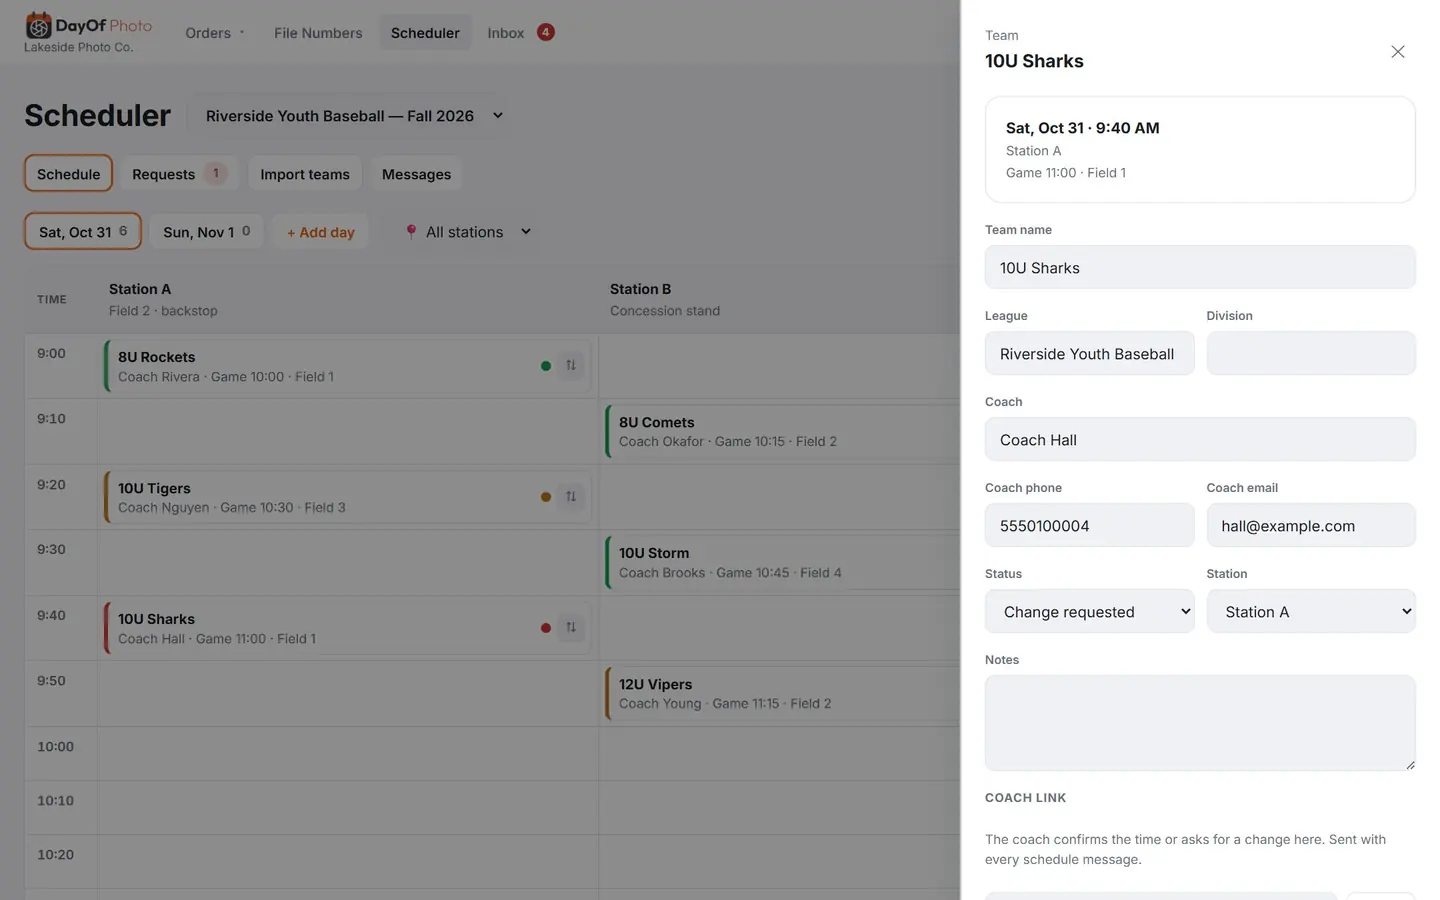This screenshot has width=1440, height=900.
Task: Click the League input field
Action: pyautogui.click(x=1090, y=353)
